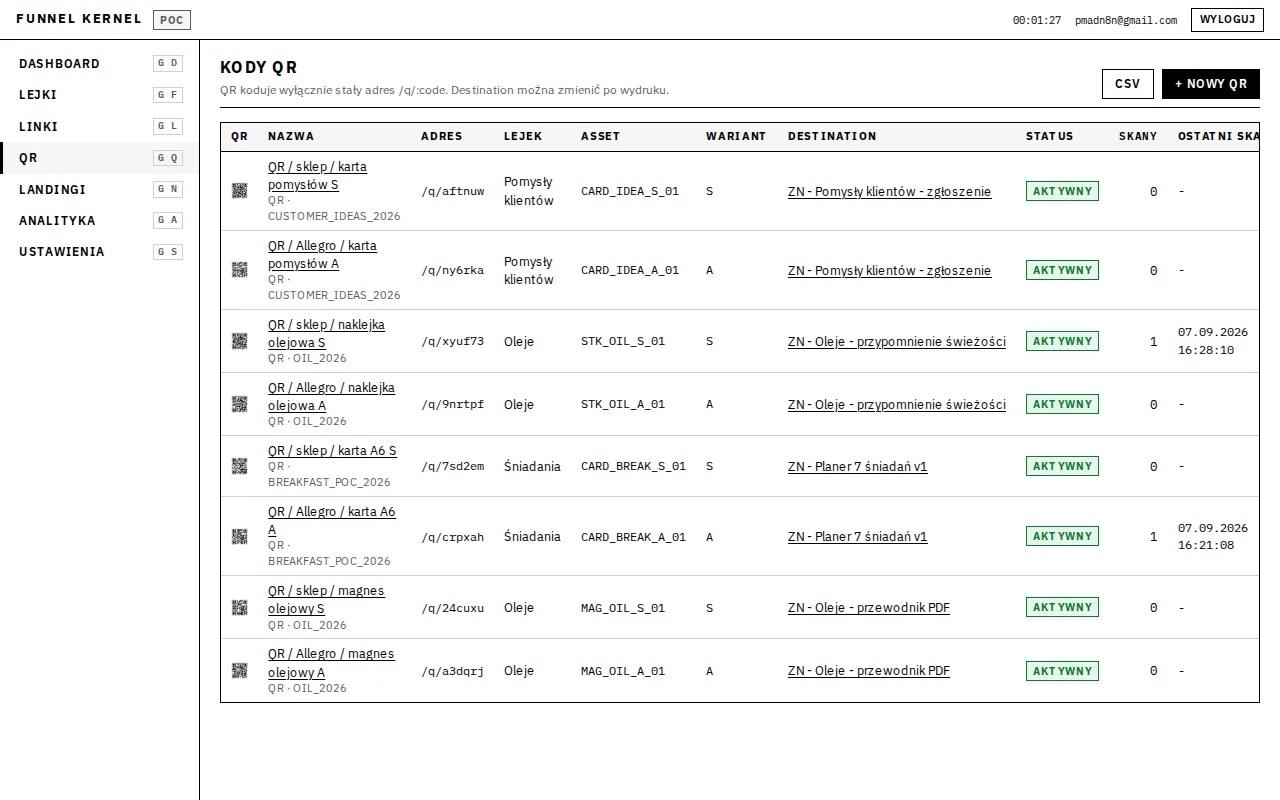Click asset MAG_OIL_S_01

point(623,607)
